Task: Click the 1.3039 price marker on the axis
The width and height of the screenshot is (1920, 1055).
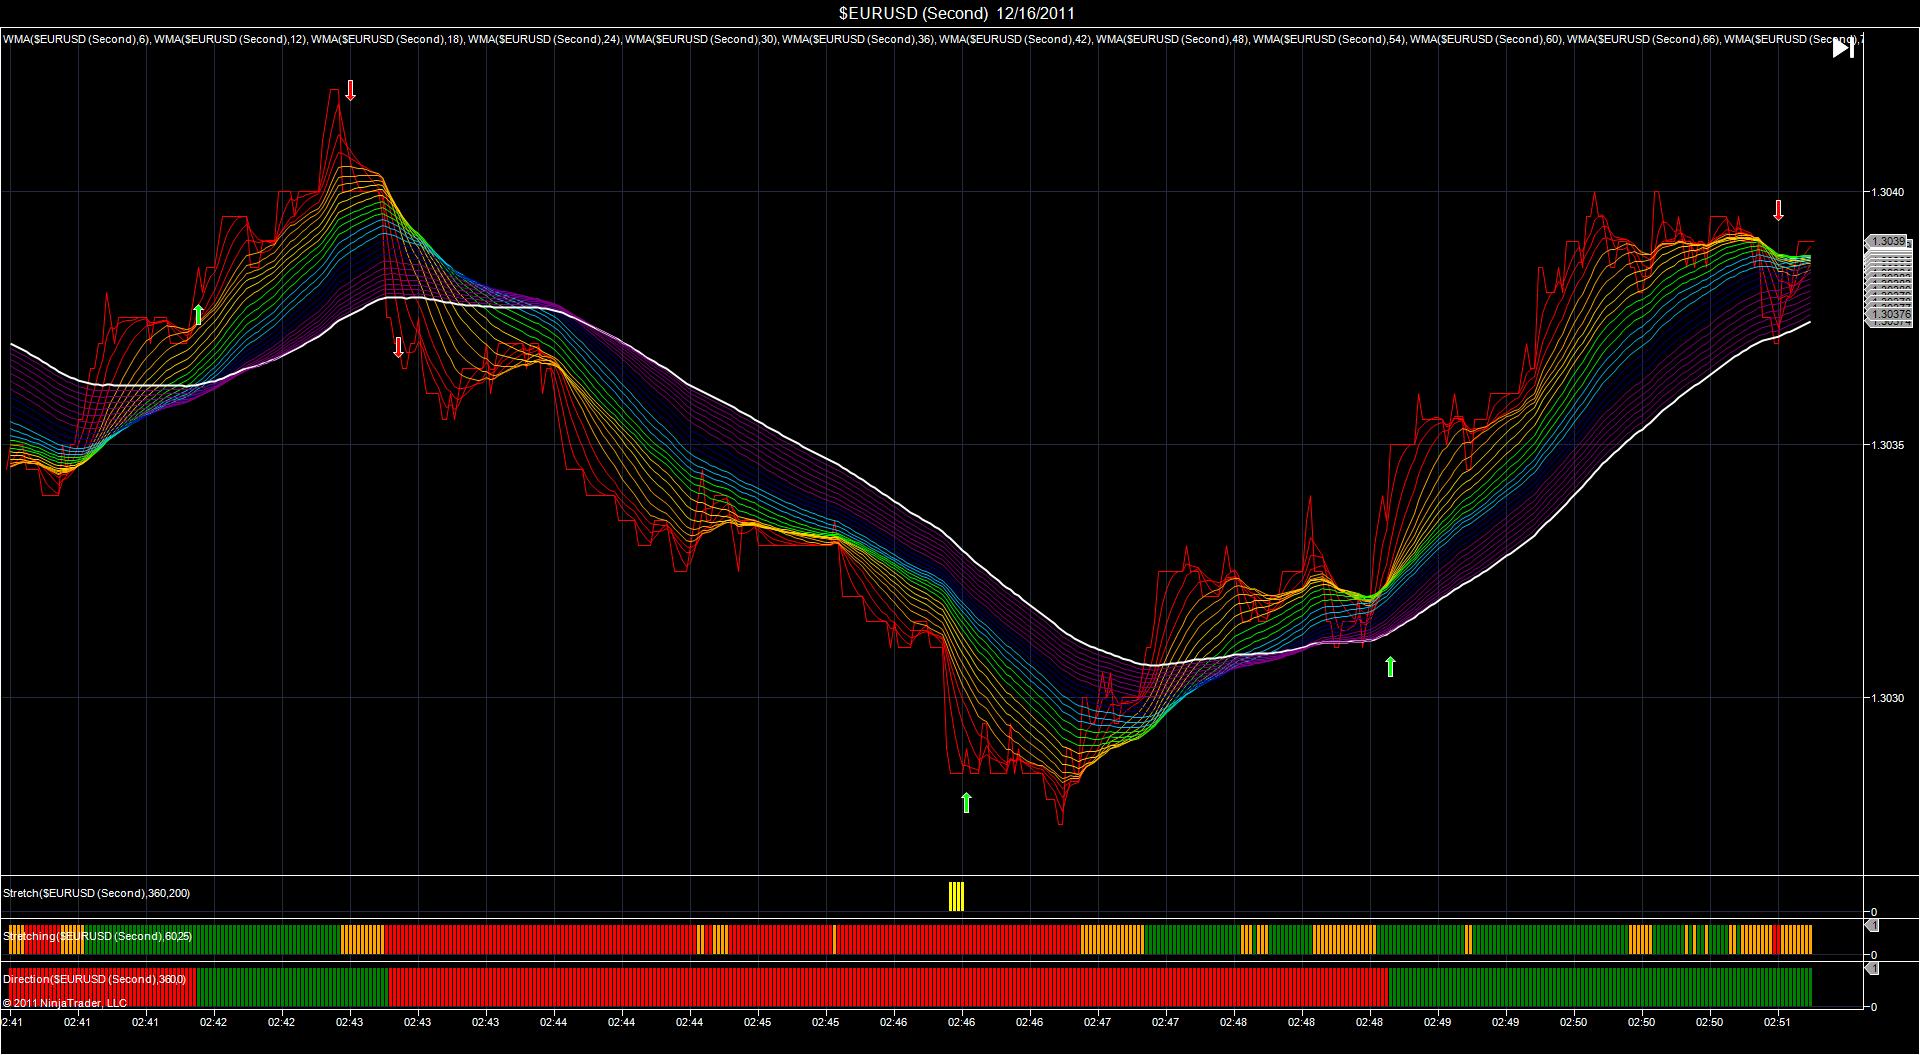Action: click(x=1888, y=241)
